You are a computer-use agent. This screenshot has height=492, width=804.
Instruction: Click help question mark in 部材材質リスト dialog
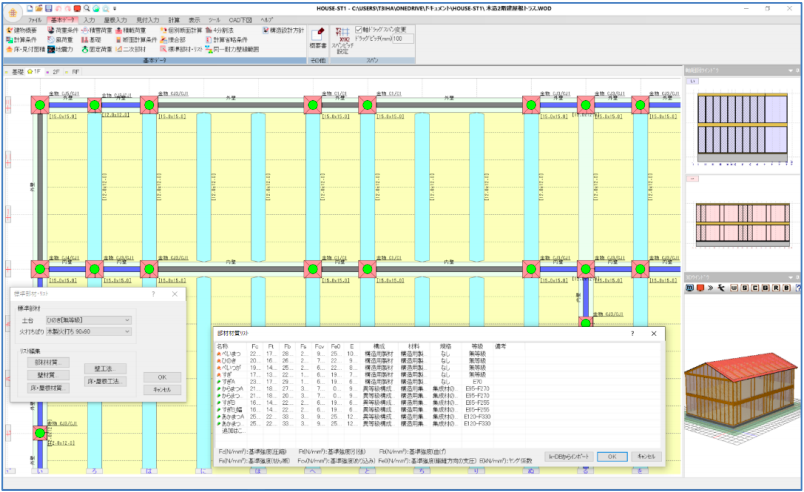632,334
